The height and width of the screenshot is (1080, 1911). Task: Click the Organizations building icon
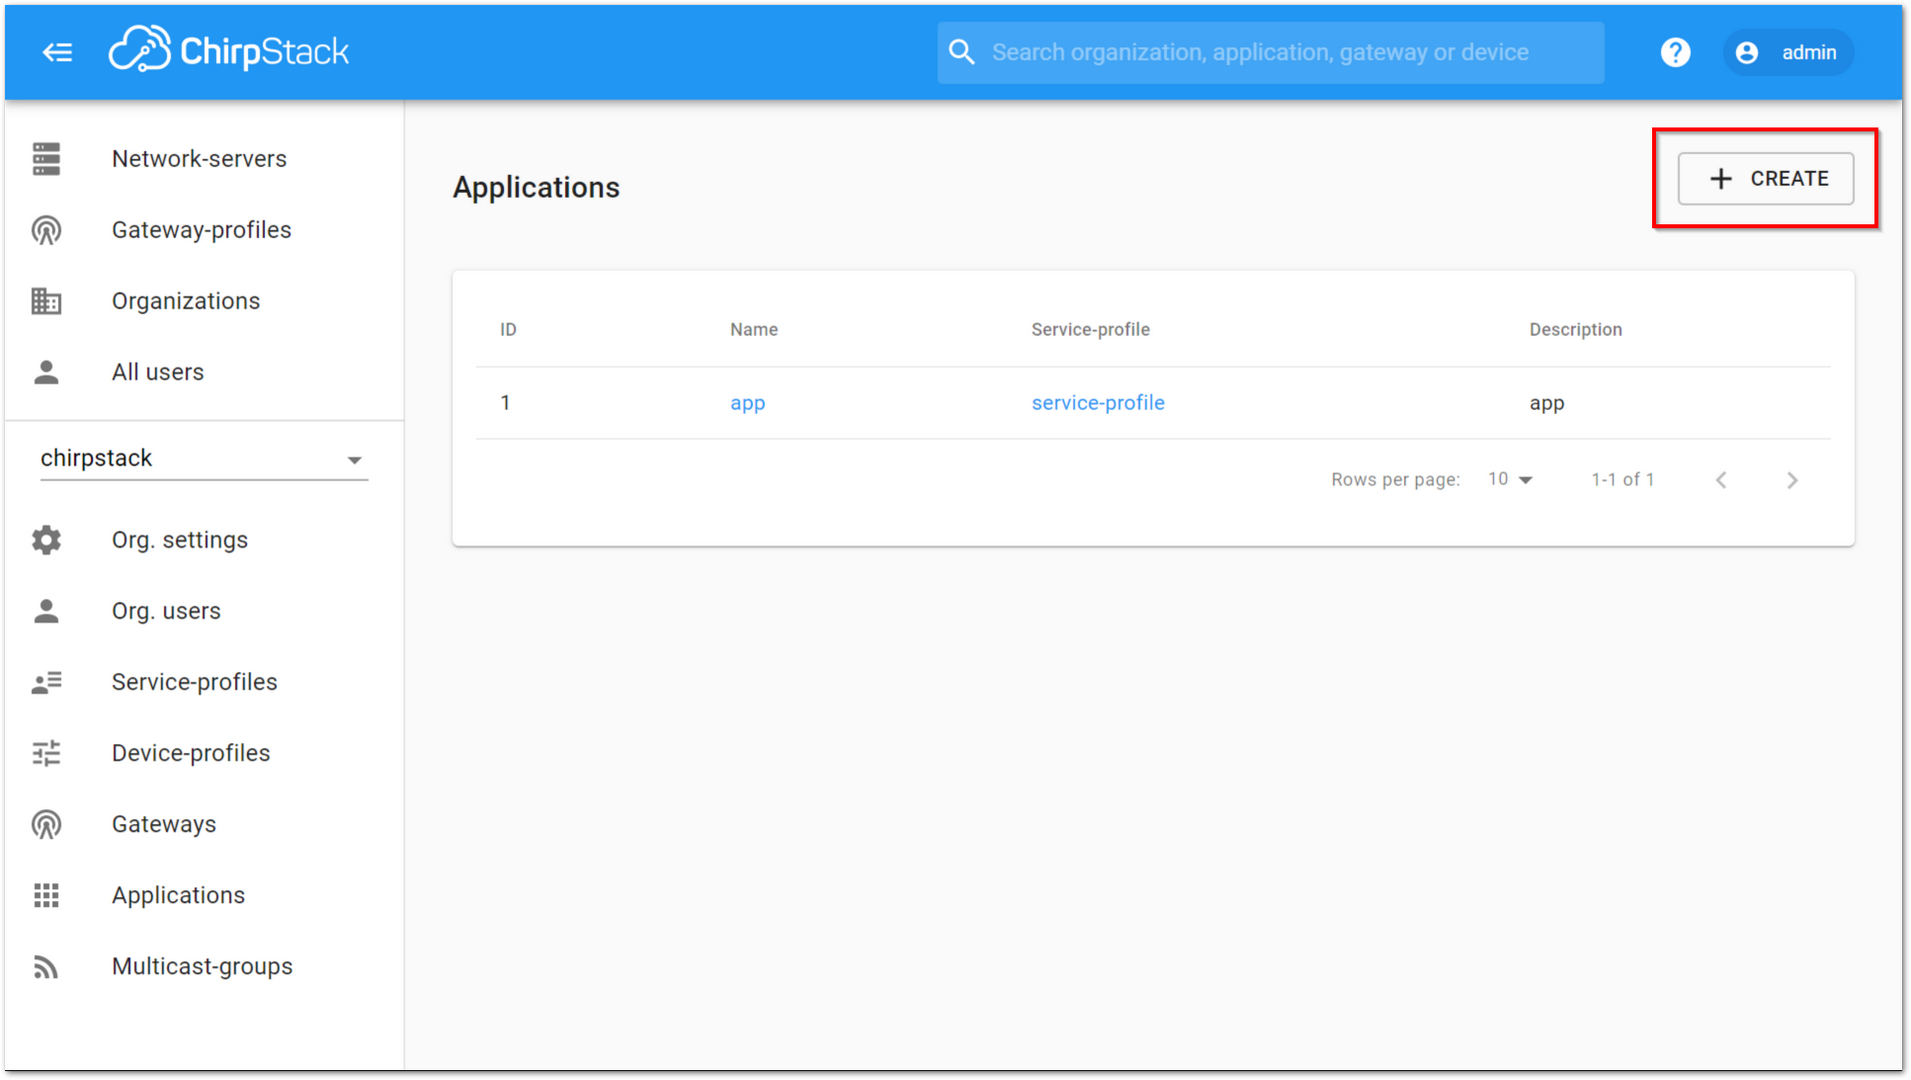click(x=46, y=301)
